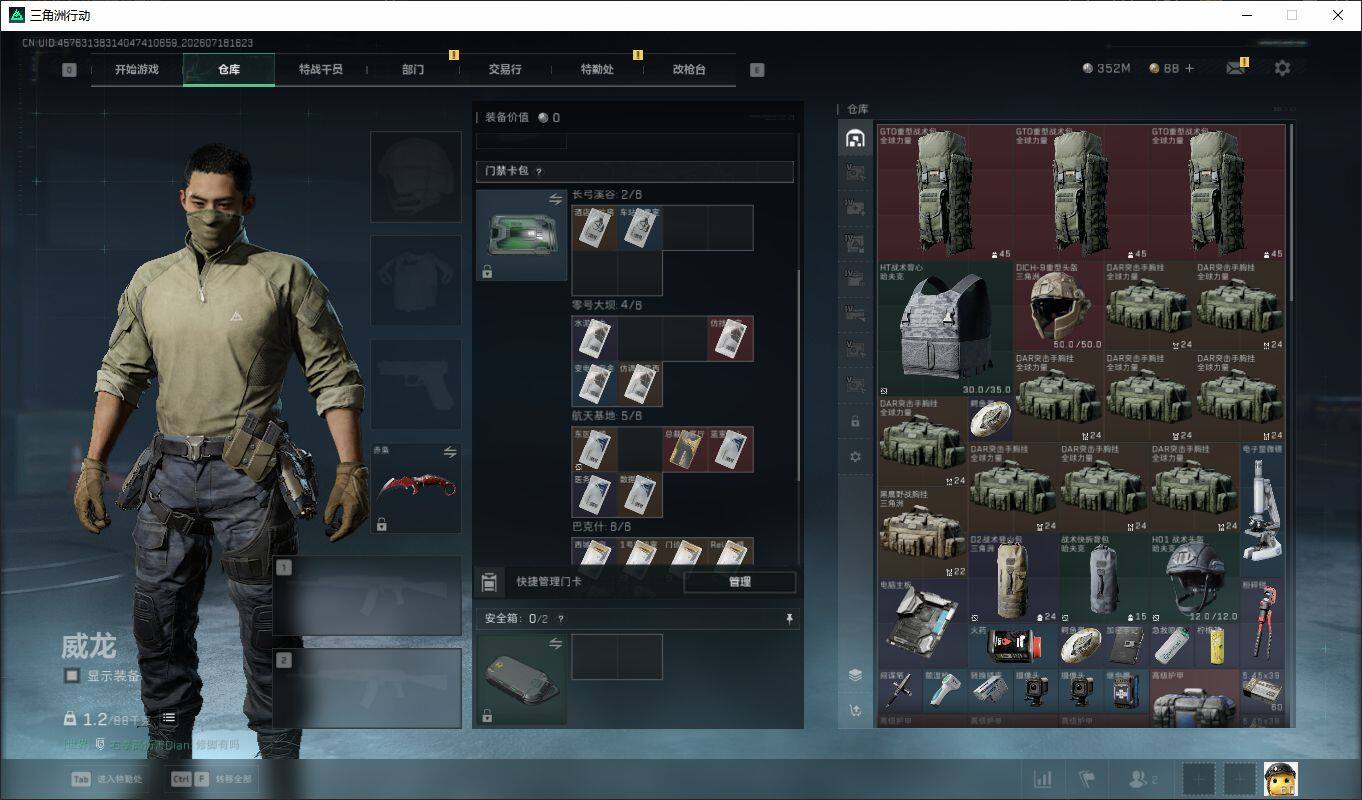Screen dimensions: 1362x800
Task: Open the friends icon showing 2
Action: coord(1142,778)
